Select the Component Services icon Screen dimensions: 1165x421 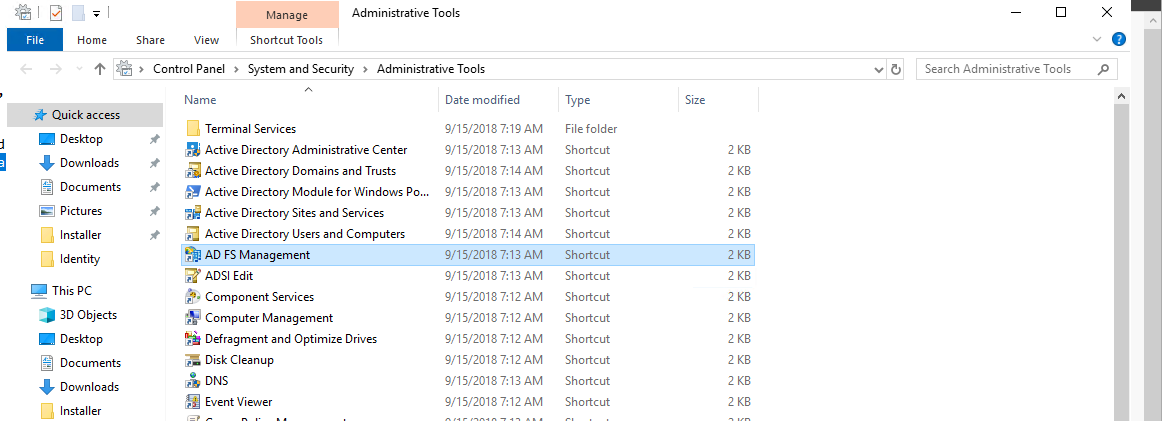pyautogui.click(x=193, y=297)
